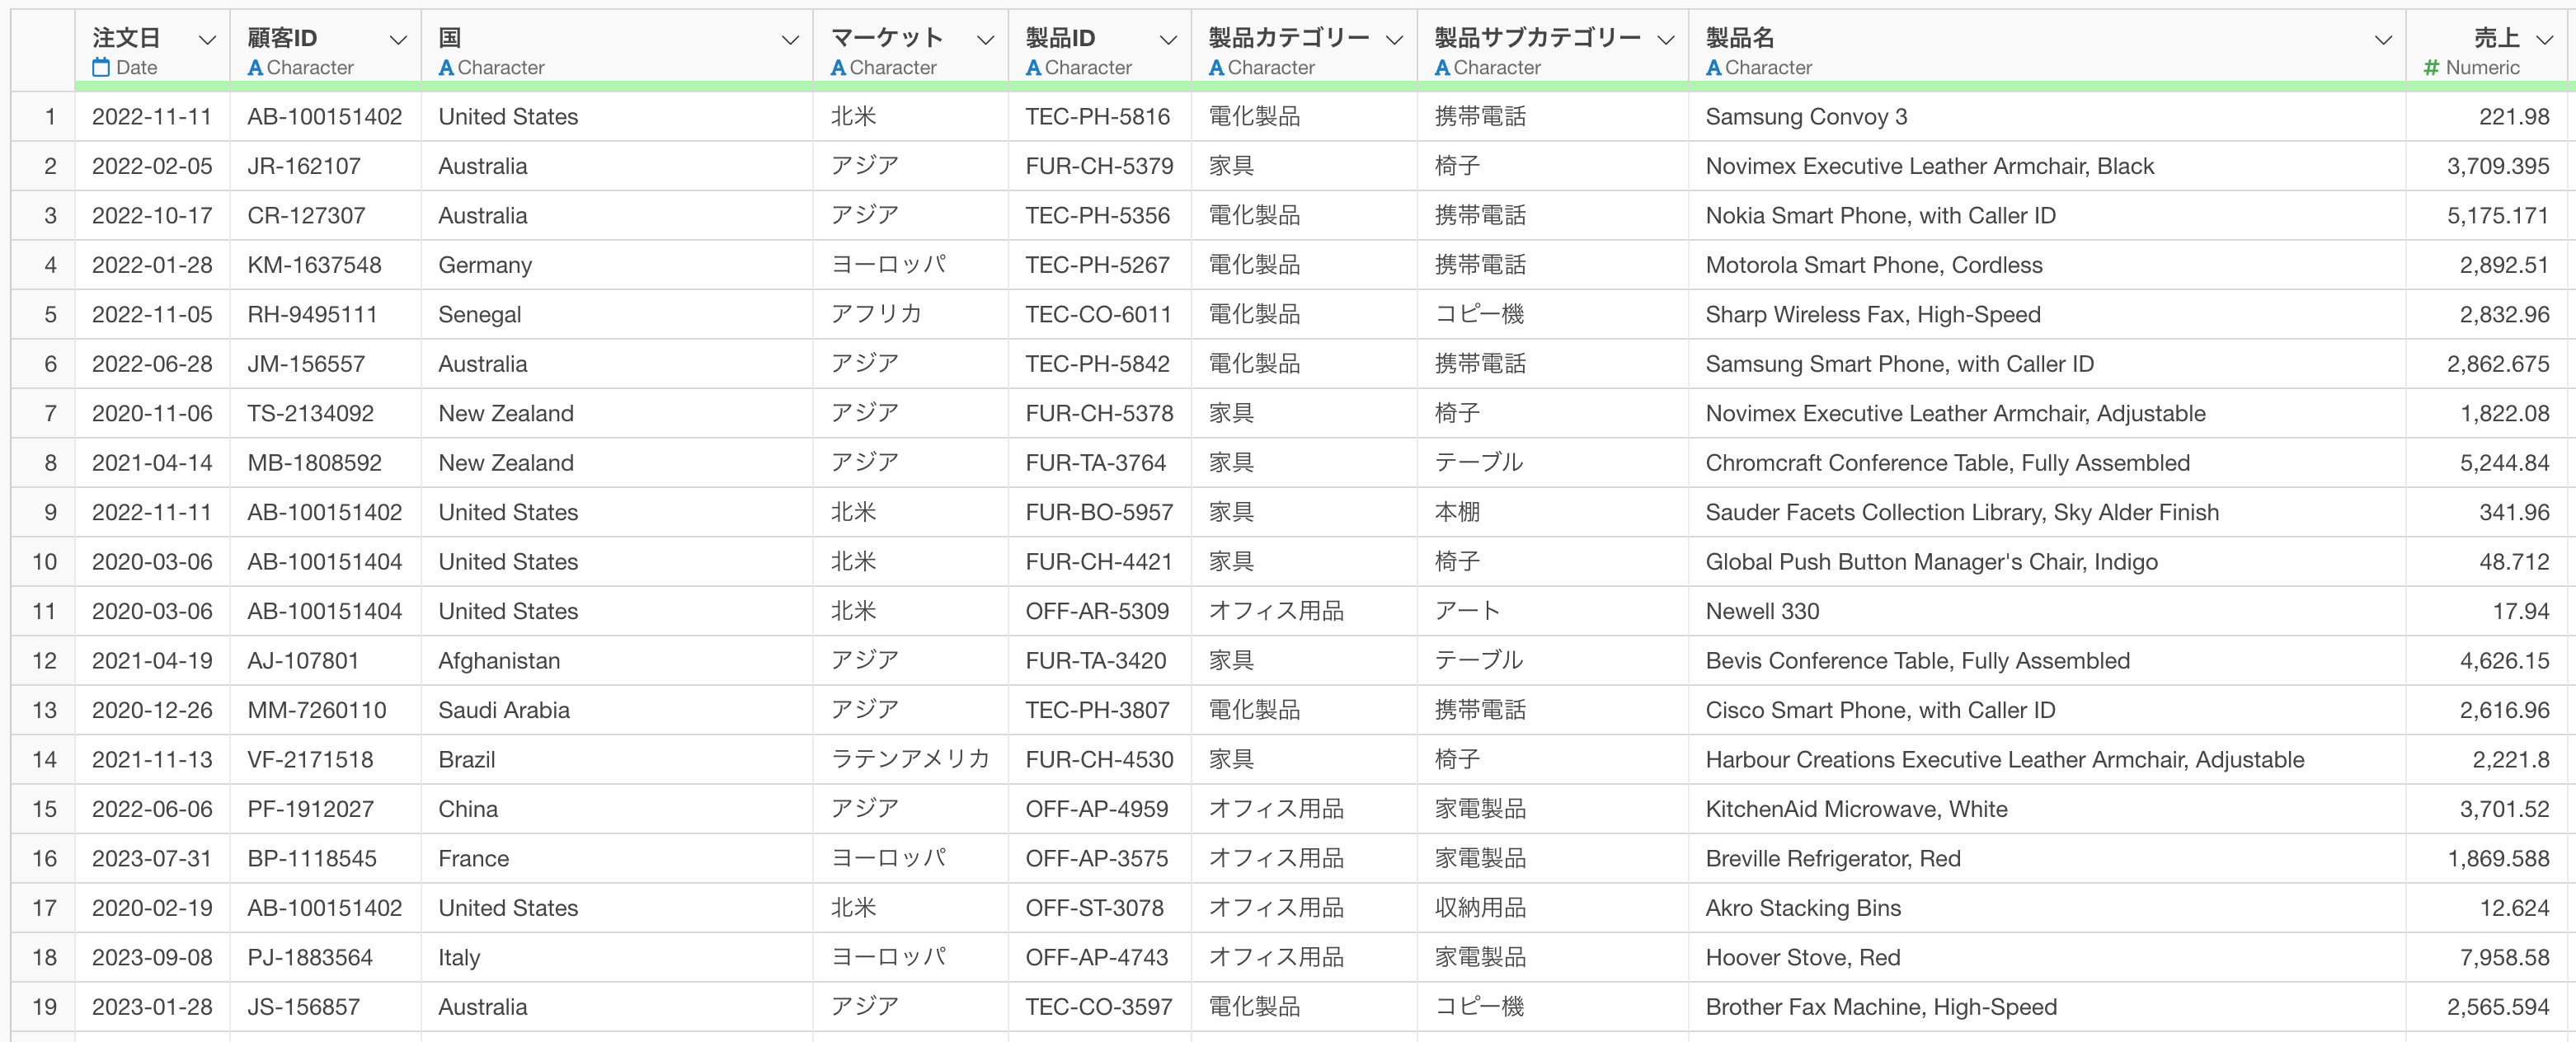Click the calendar Date type icon under 注文日

[x=101, y=67]
